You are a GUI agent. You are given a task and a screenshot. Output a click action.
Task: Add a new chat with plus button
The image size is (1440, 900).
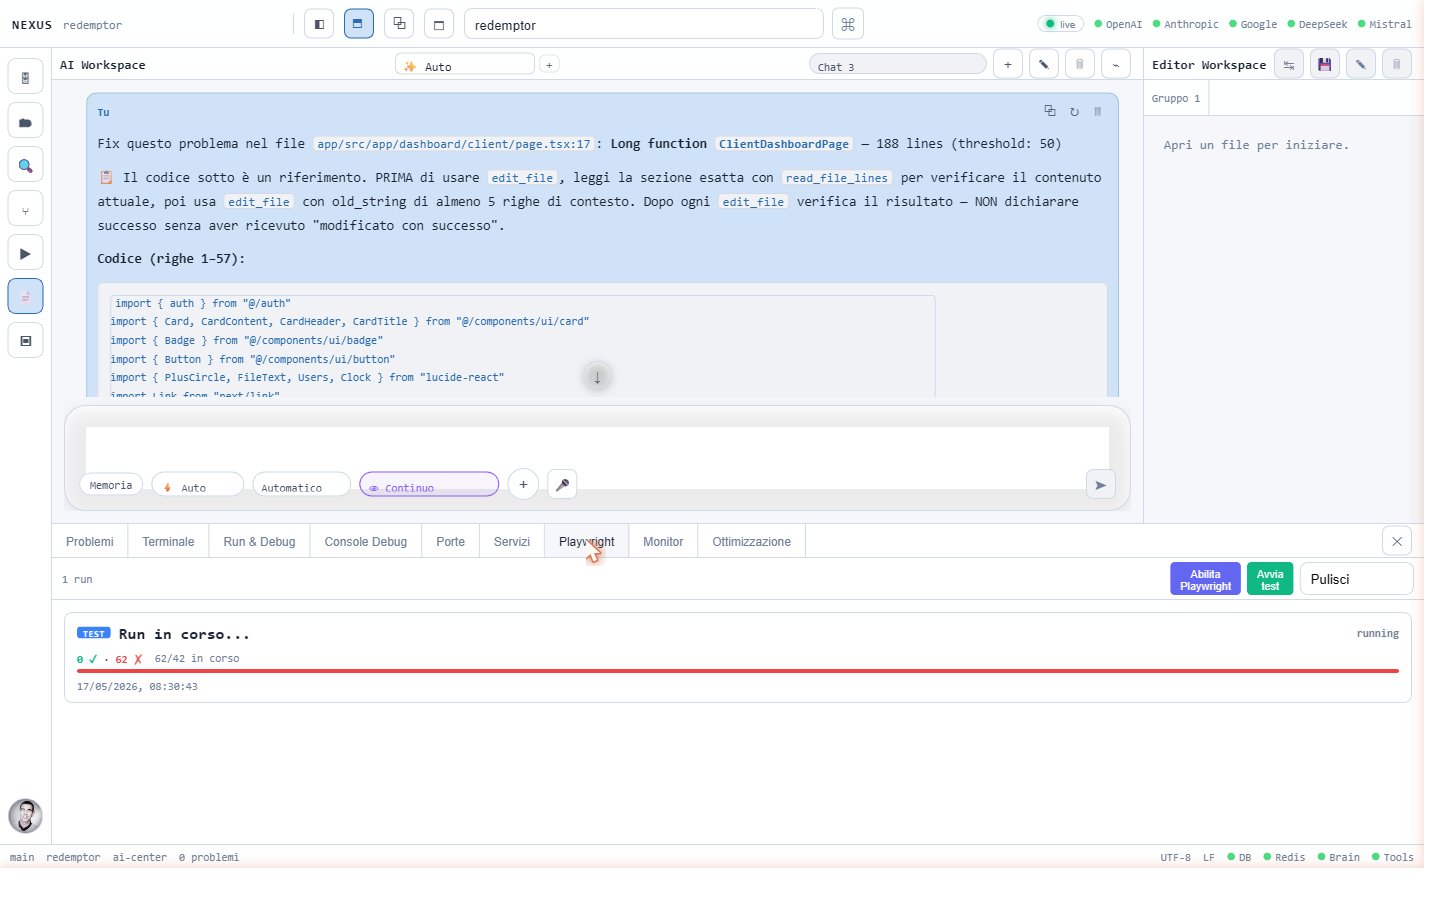(x=1008, y=64)
